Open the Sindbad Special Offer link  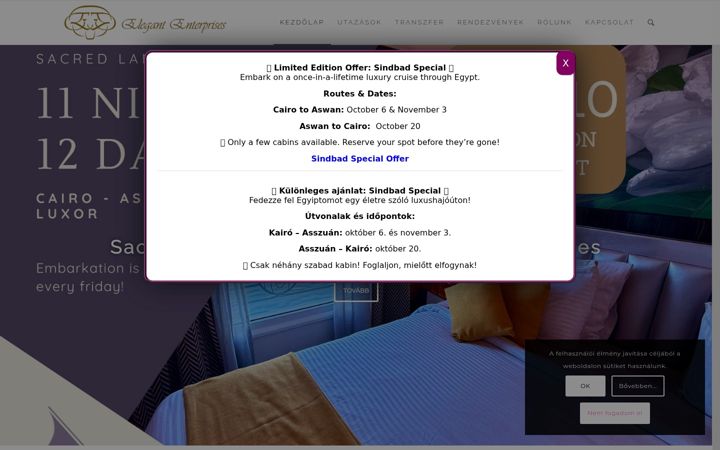coord(360,159)
